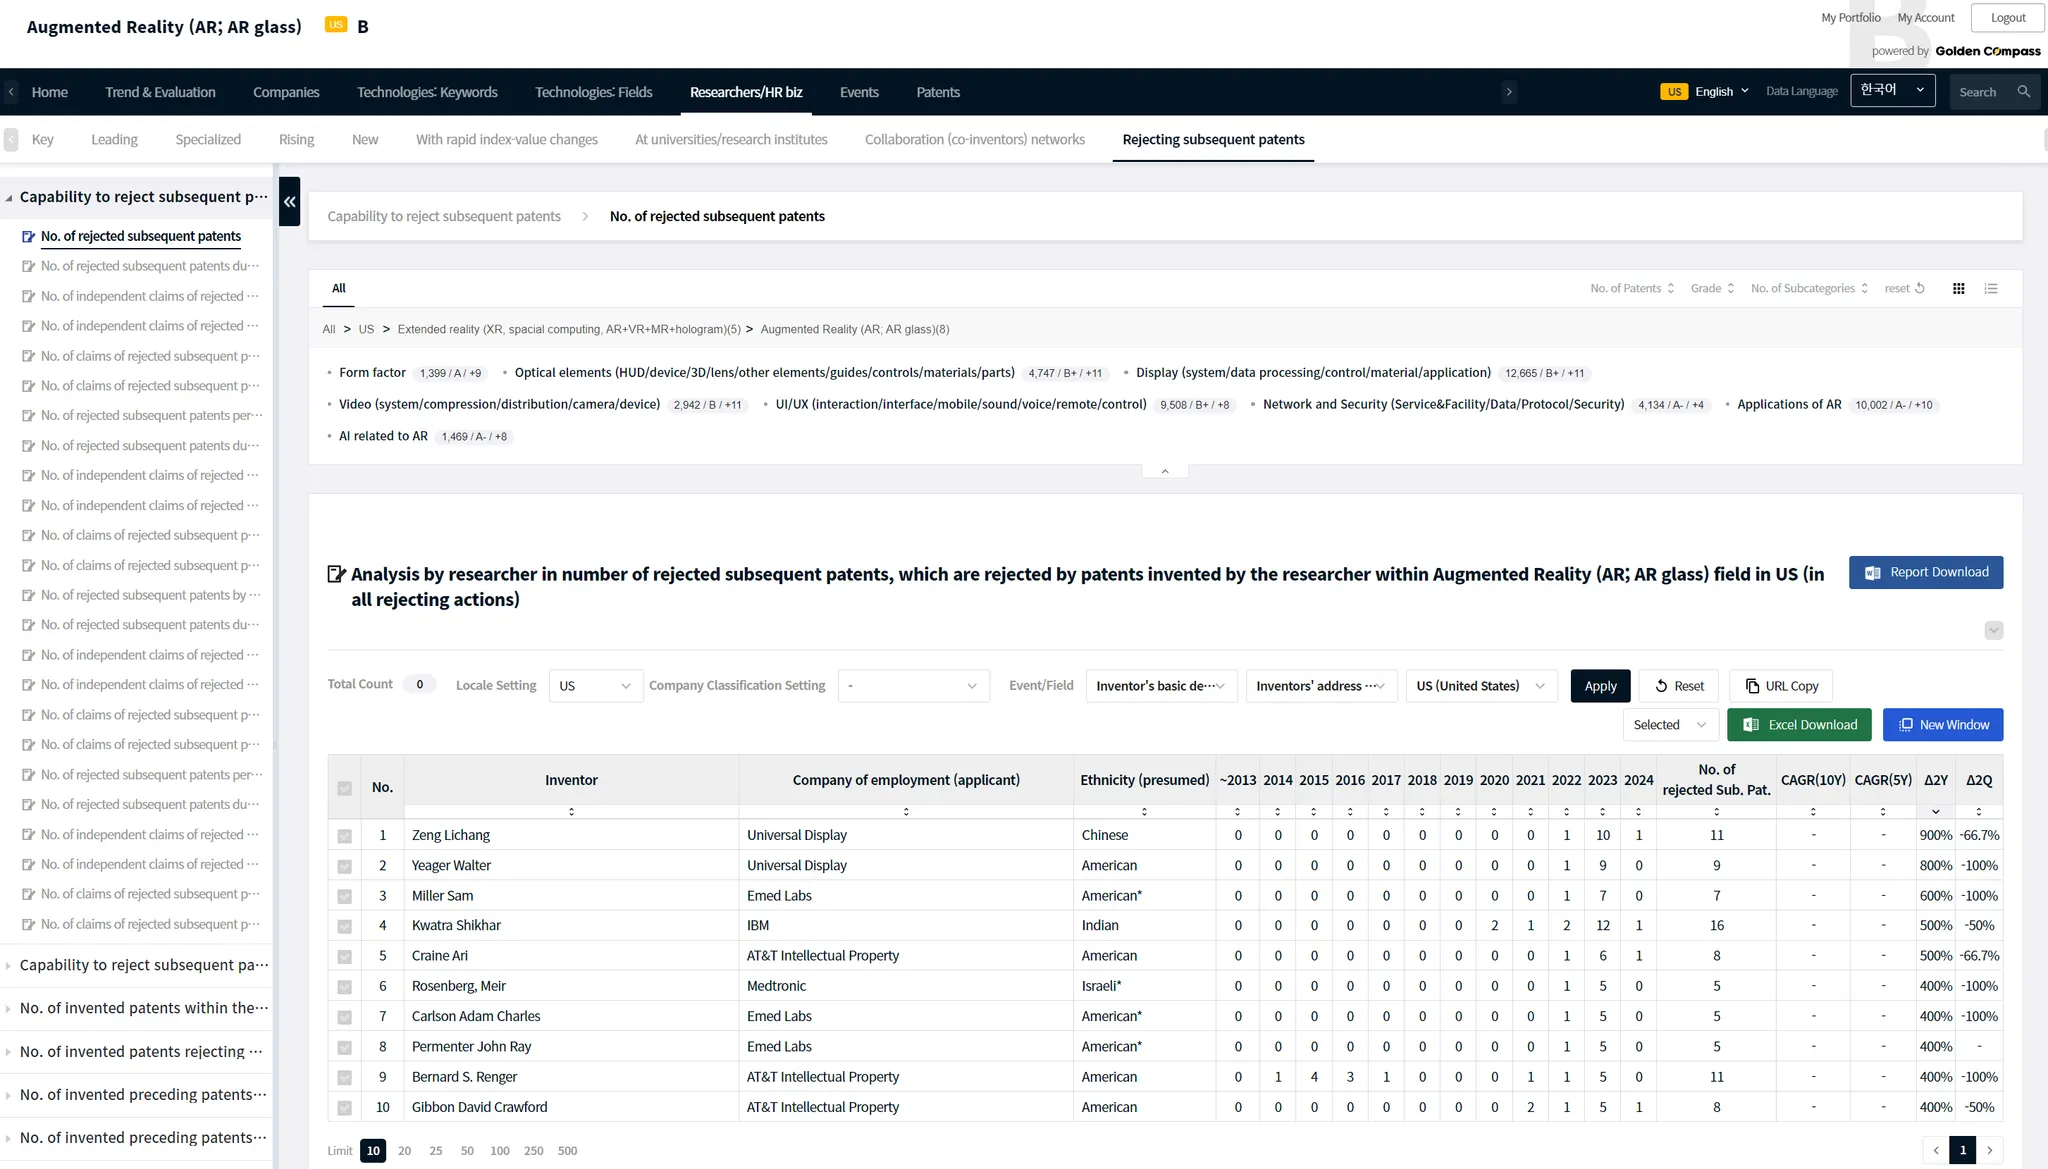Toggle the select-all checkbox in table header
Viewport: 2048px width, 1169px height.
pyautogui.click(x=345, y=788)
